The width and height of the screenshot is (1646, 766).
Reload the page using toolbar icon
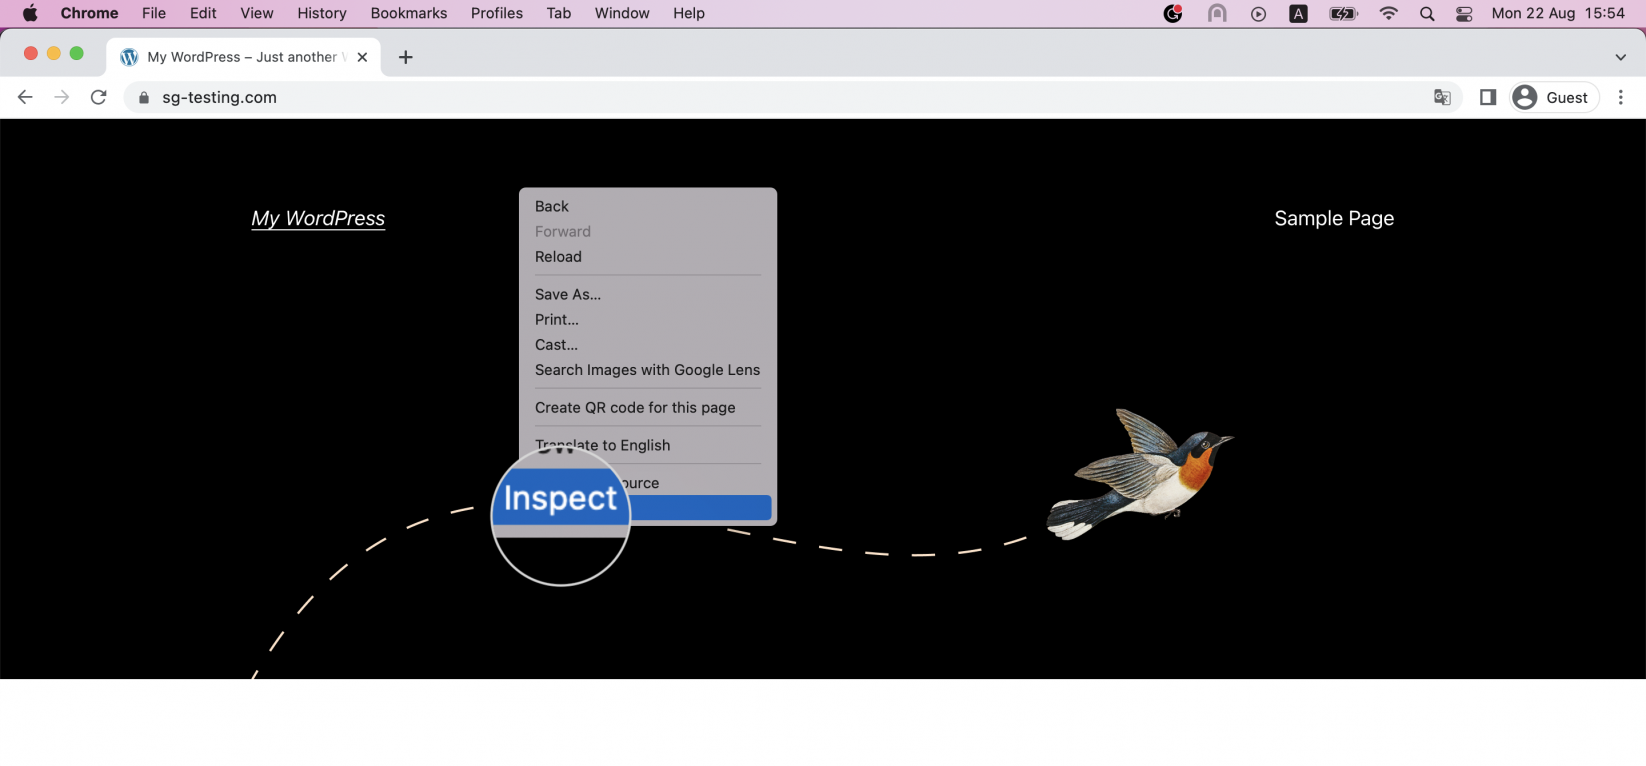[98, 97]
